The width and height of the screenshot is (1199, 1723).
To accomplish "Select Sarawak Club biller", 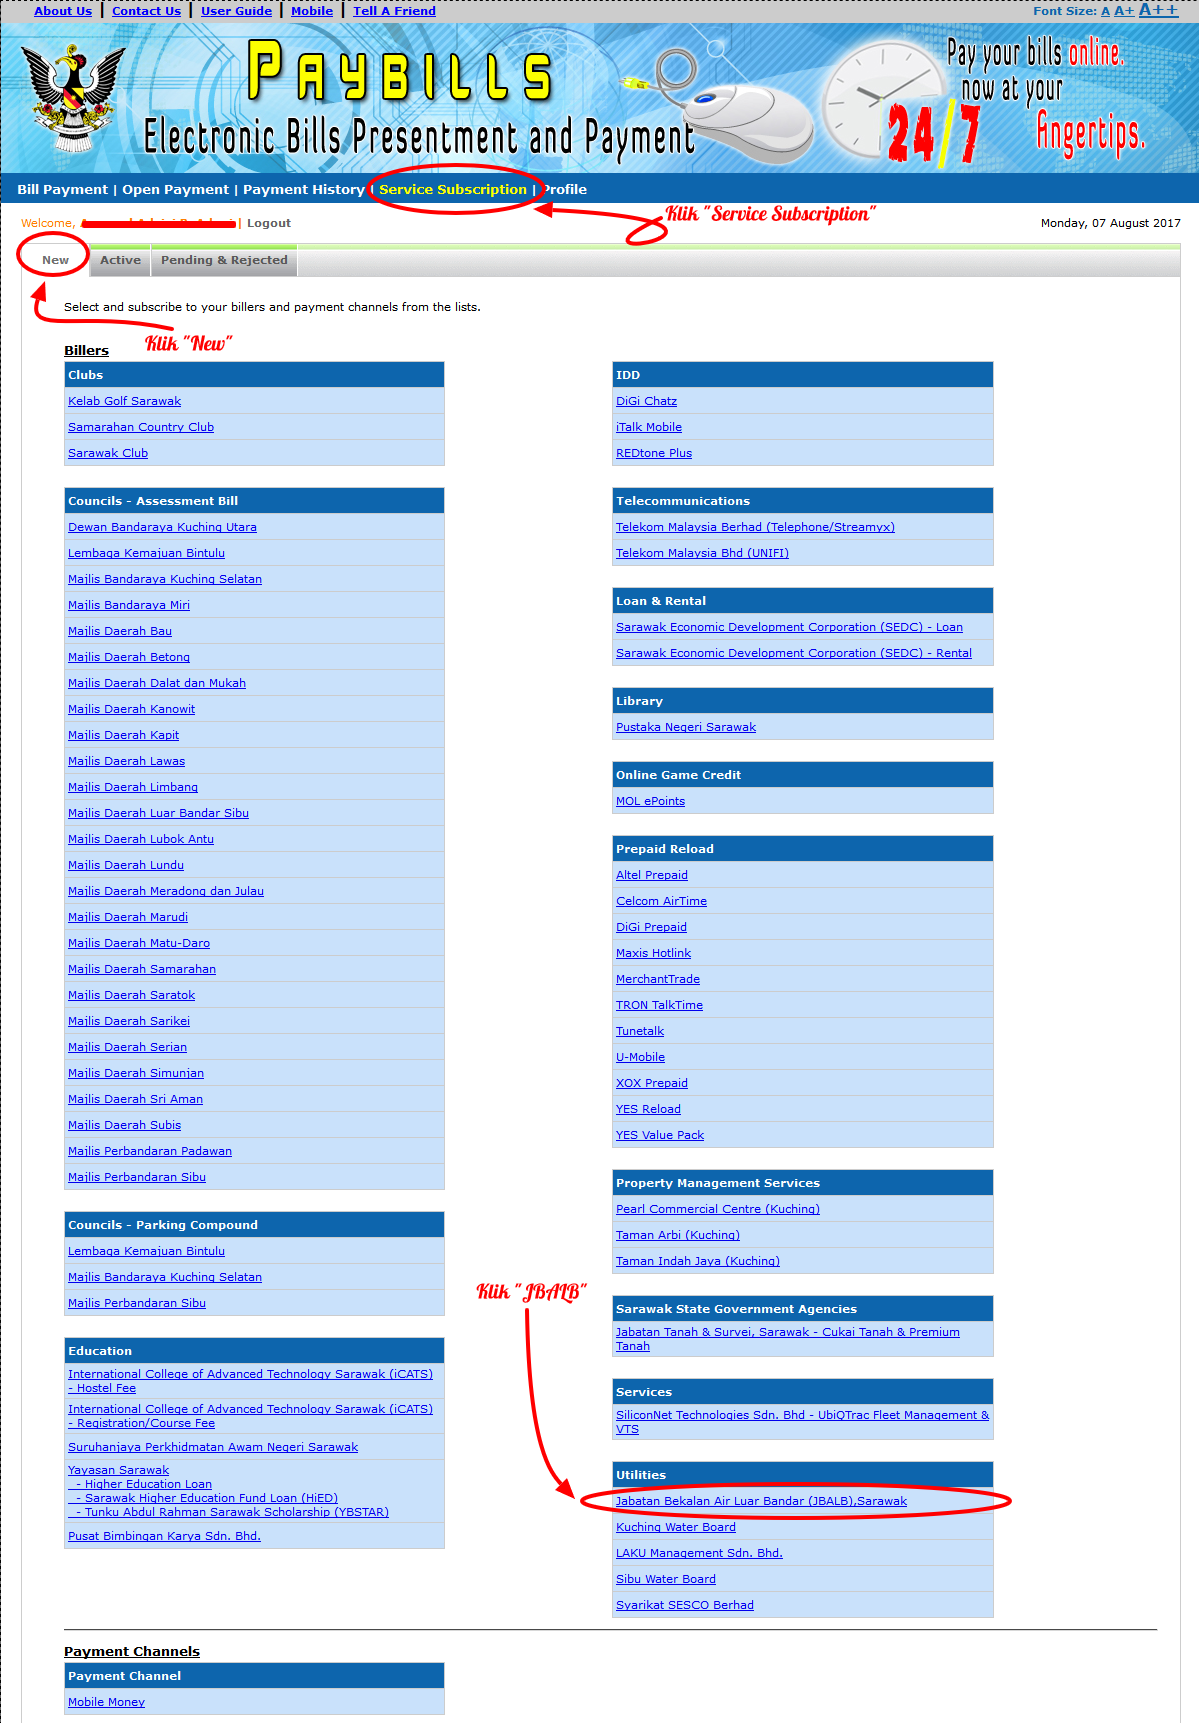I will click(108, 453).
